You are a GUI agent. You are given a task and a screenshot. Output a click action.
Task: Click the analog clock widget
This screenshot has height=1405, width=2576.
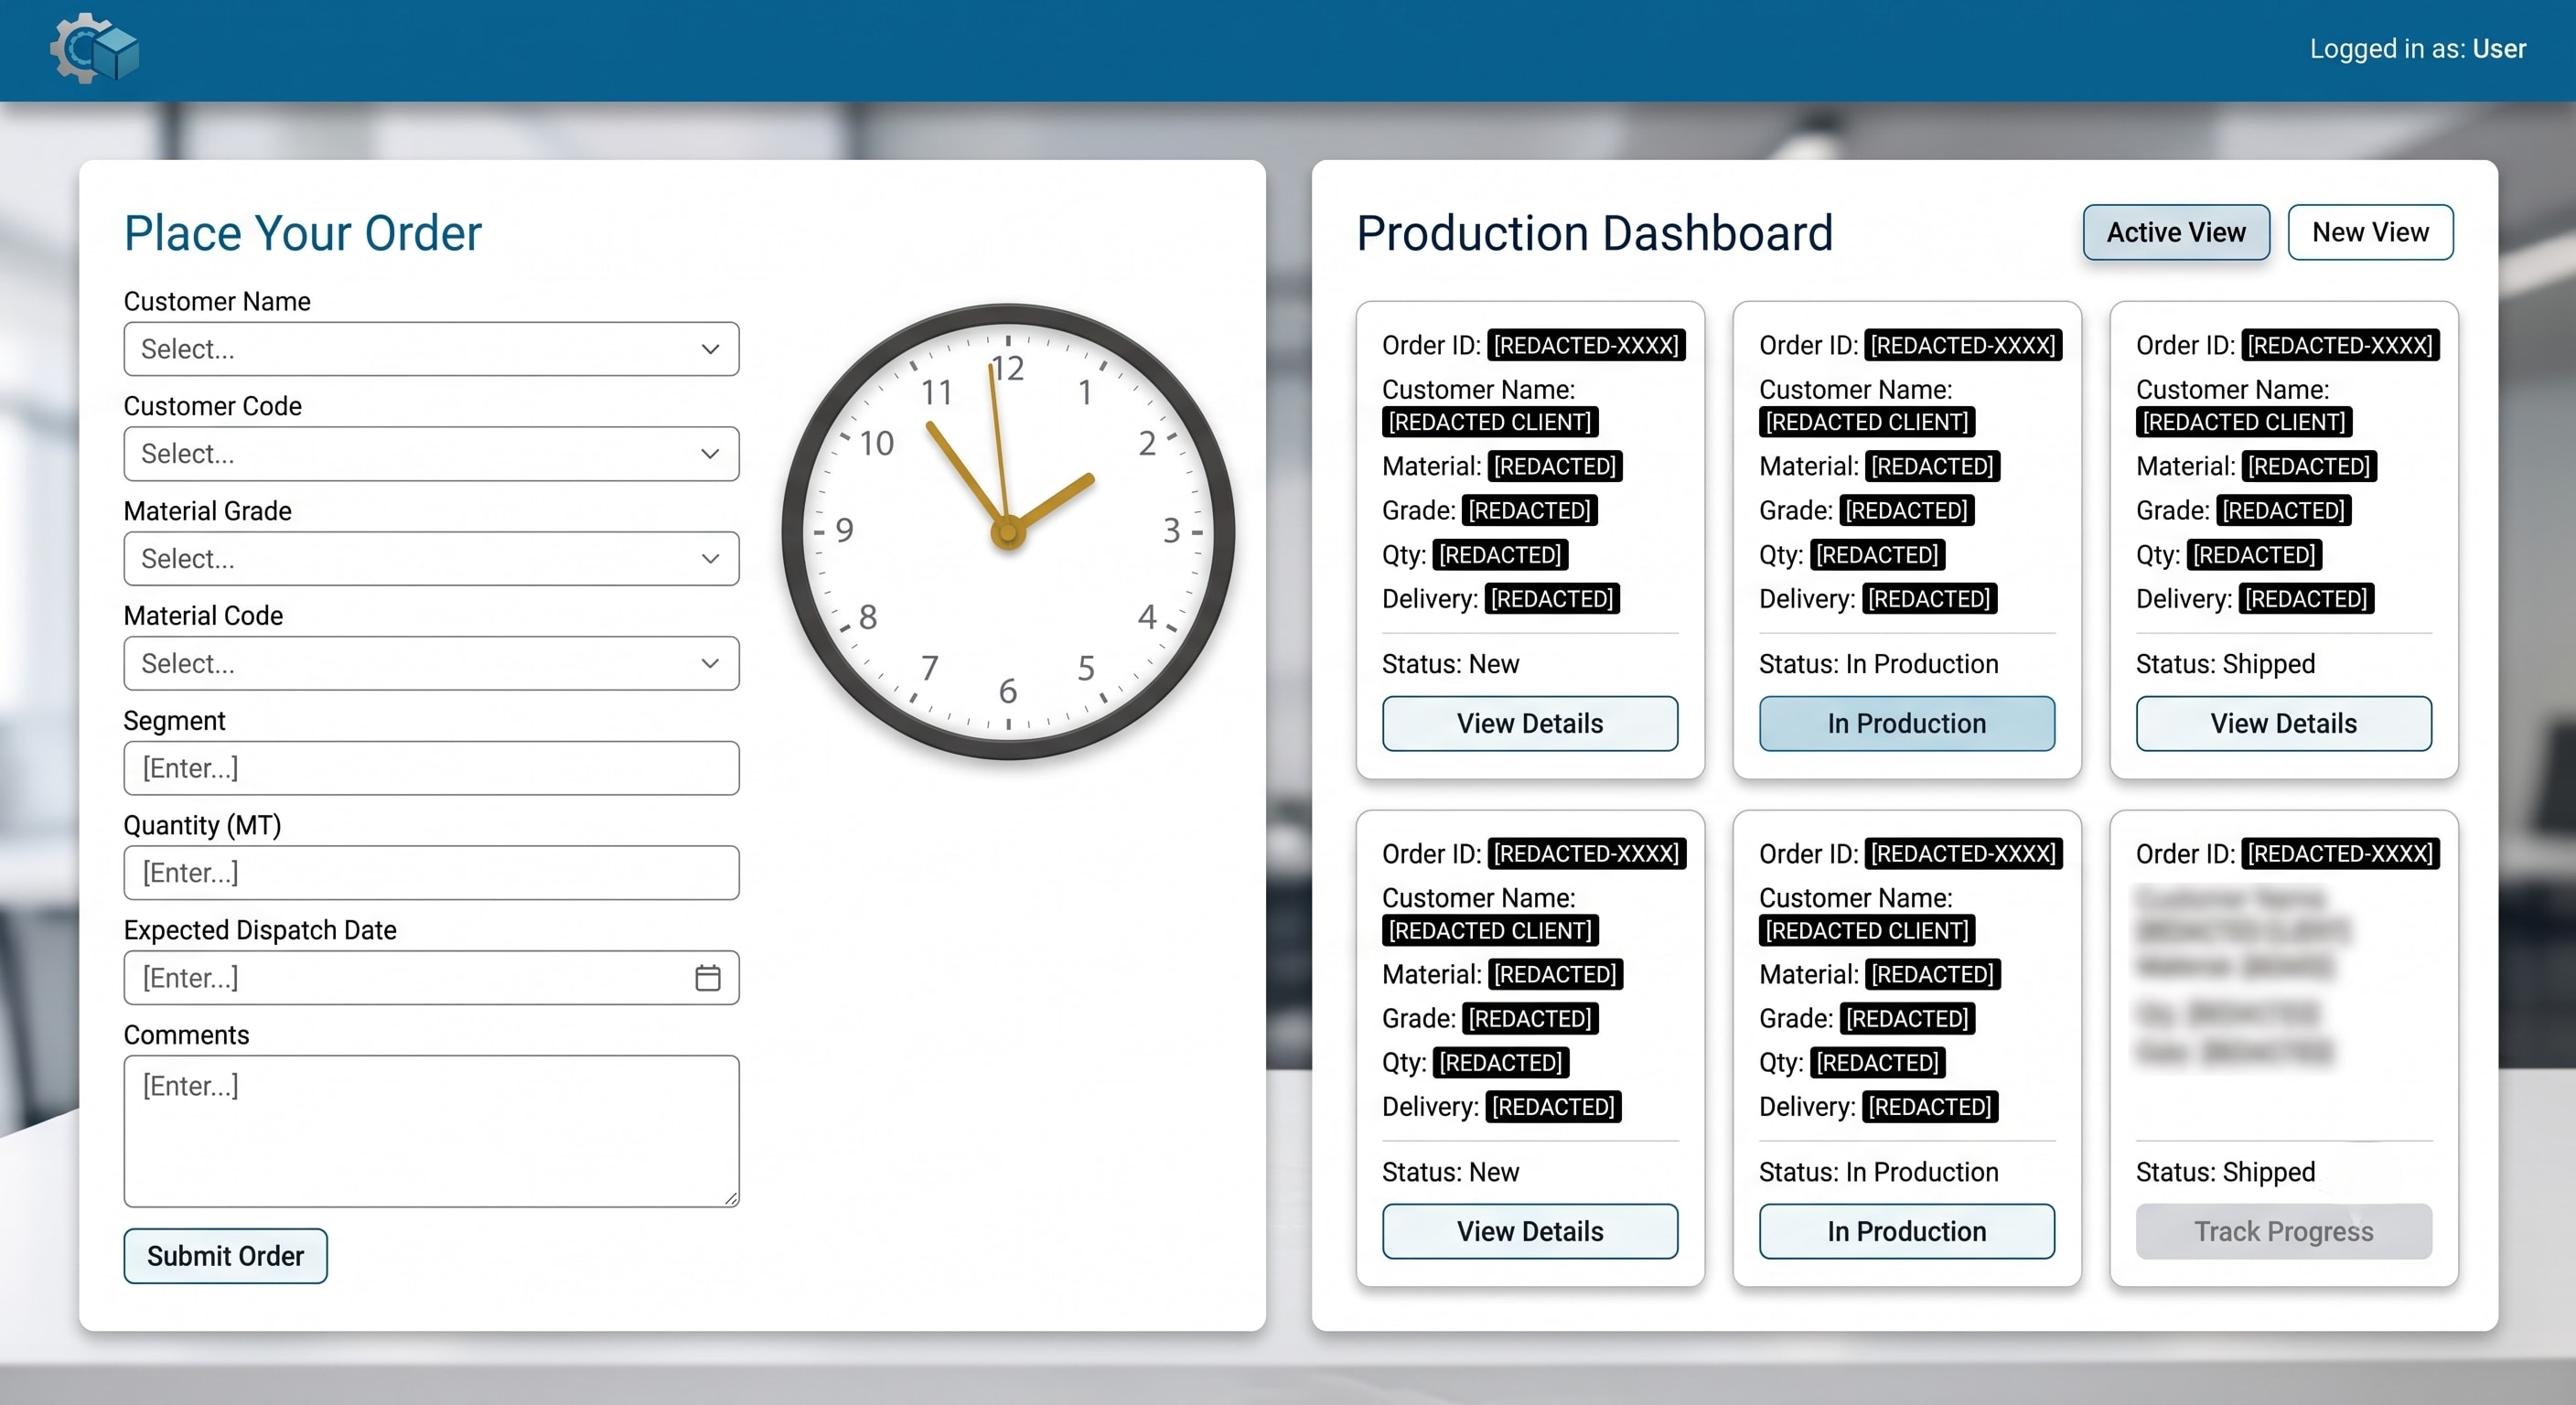pyautogui.click(x=1008, y=531)
